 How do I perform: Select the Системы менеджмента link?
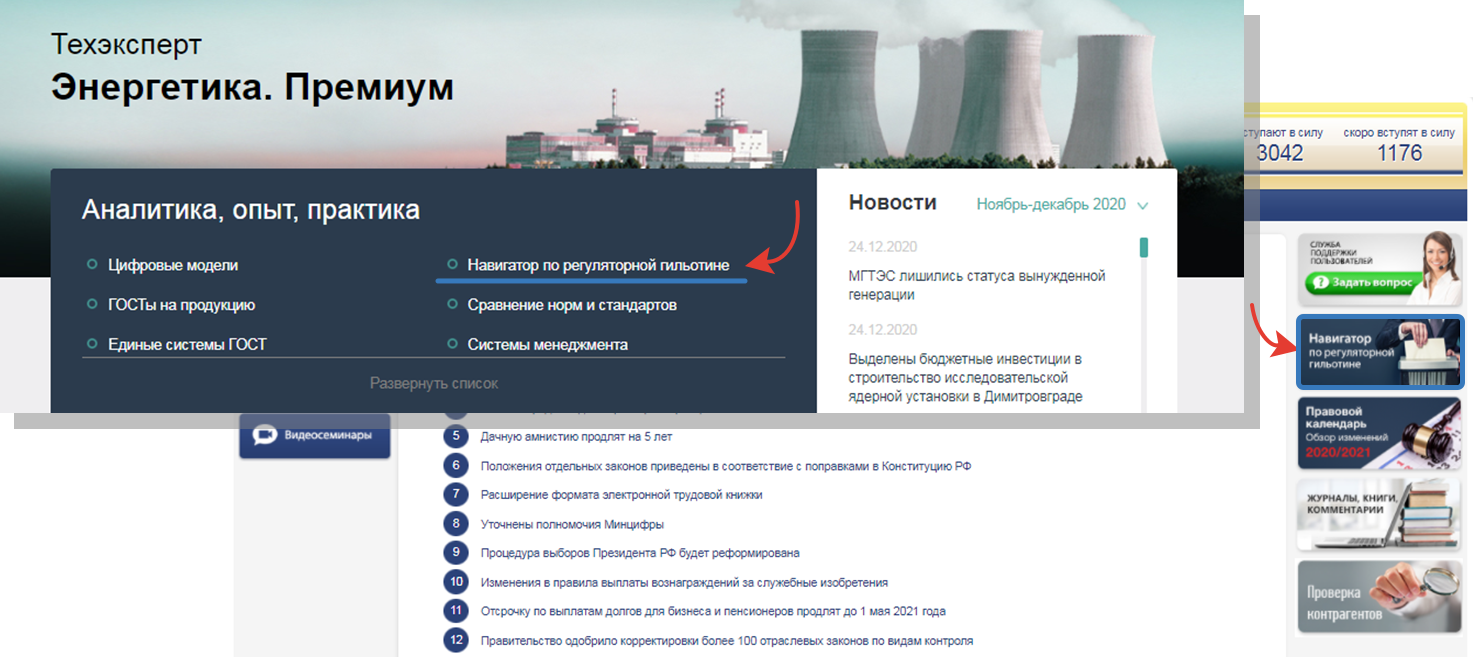[547, 345]
